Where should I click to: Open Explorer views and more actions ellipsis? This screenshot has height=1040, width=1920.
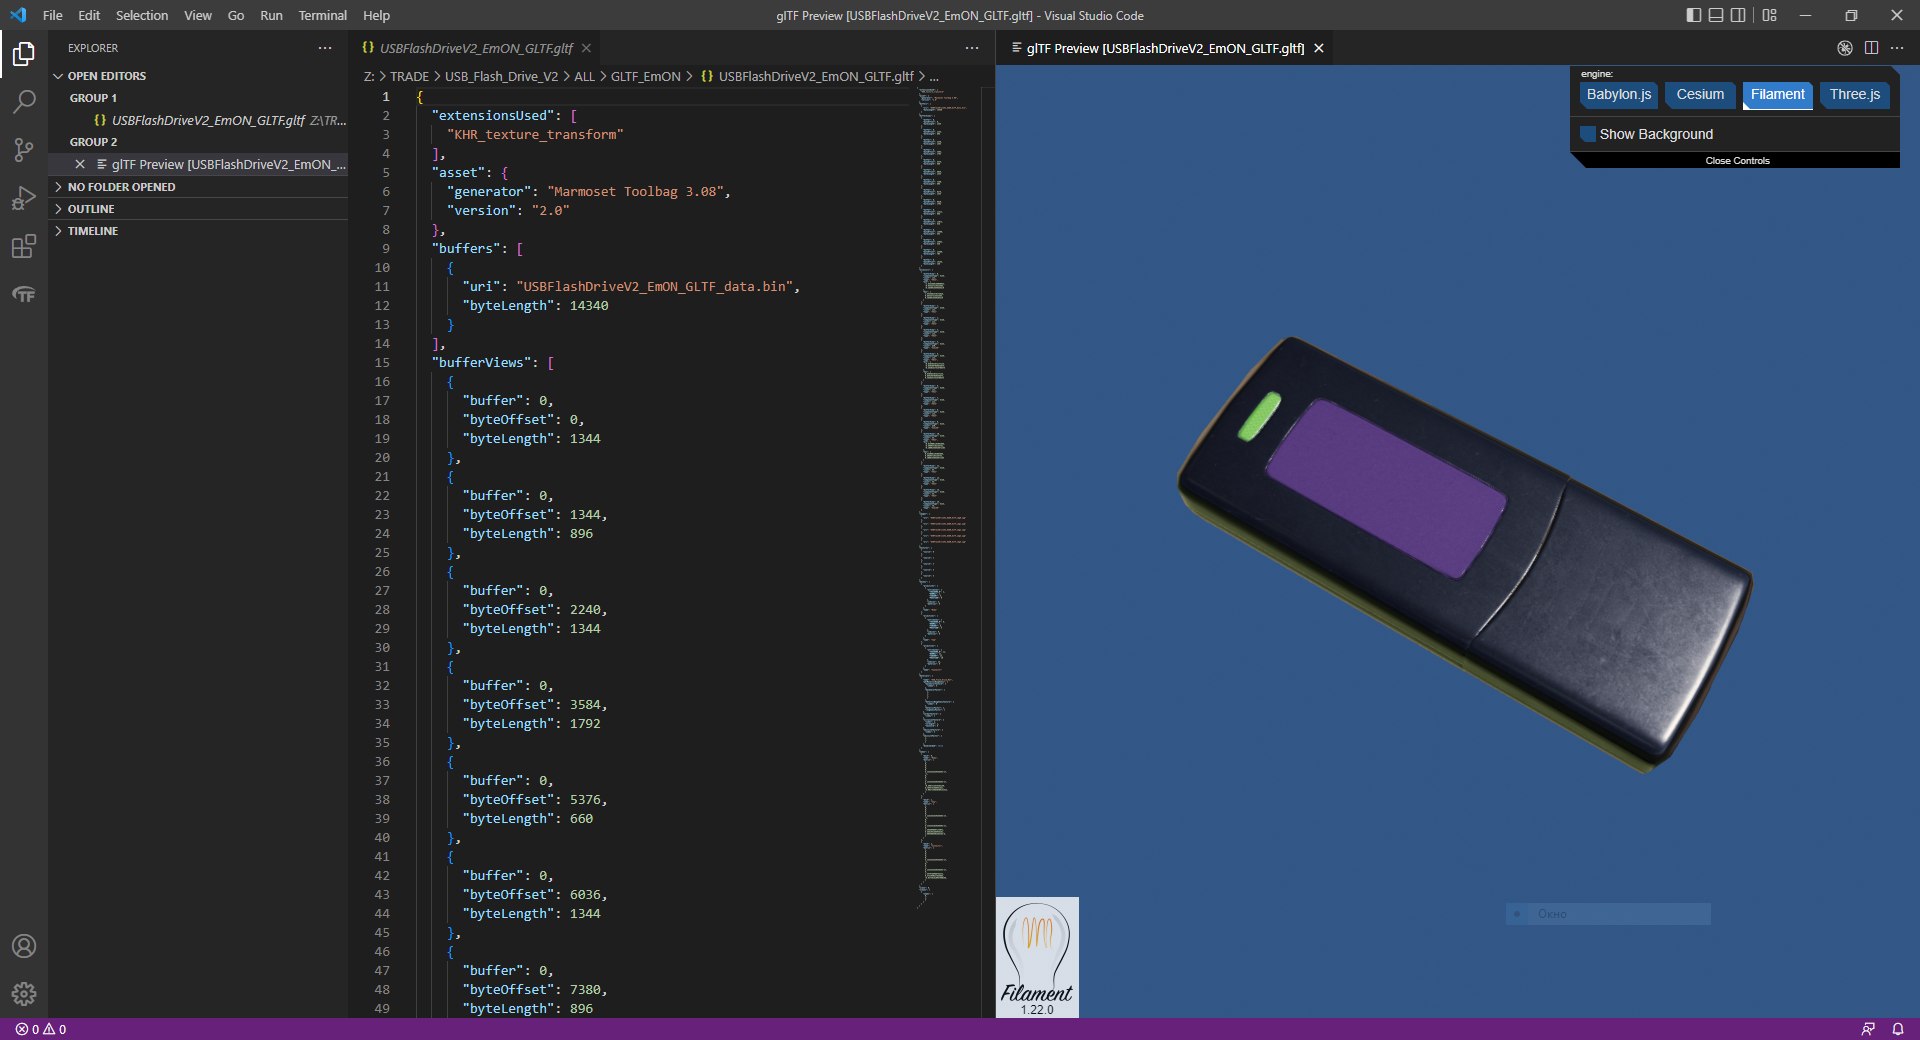pyautogui.click(x=325, y=48)
